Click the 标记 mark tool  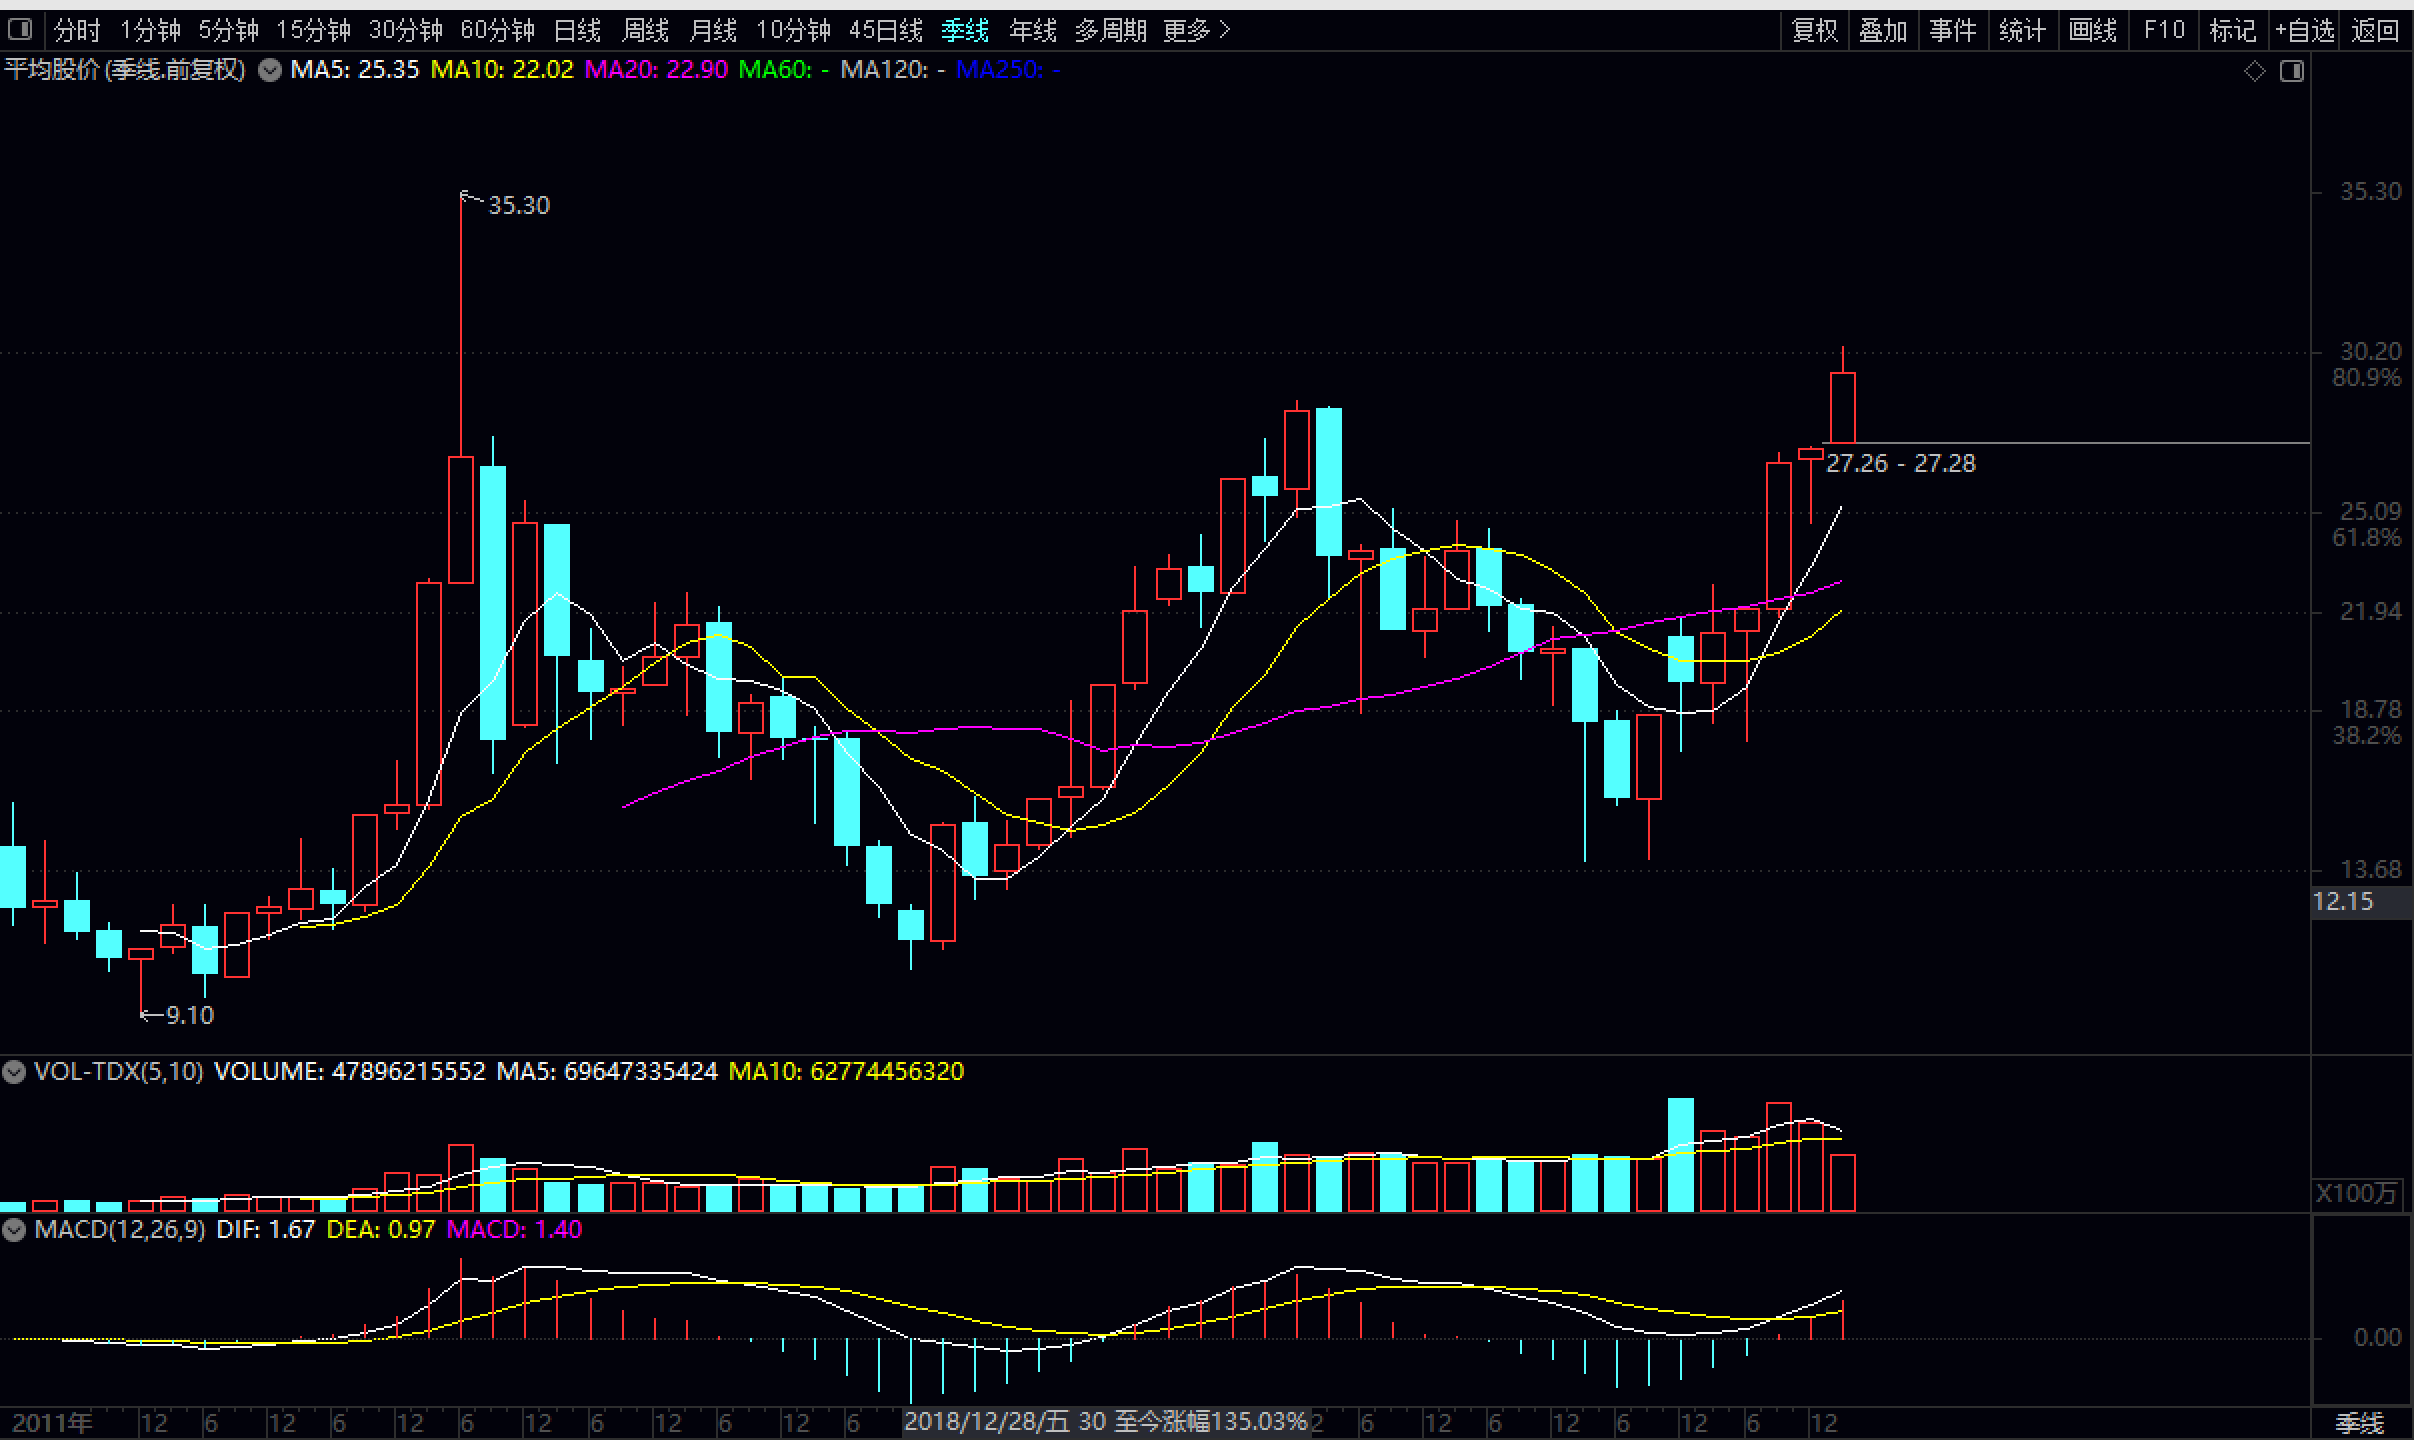tap(2232, 30)
